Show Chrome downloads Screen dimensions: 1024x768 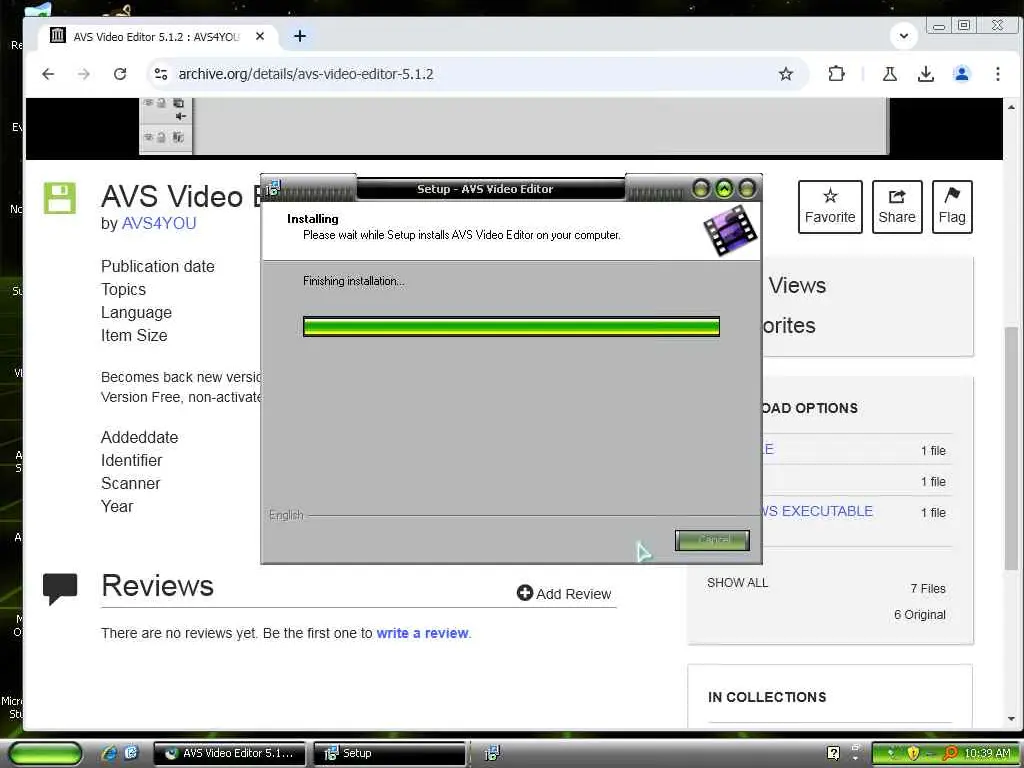click(x=925, y=74)
